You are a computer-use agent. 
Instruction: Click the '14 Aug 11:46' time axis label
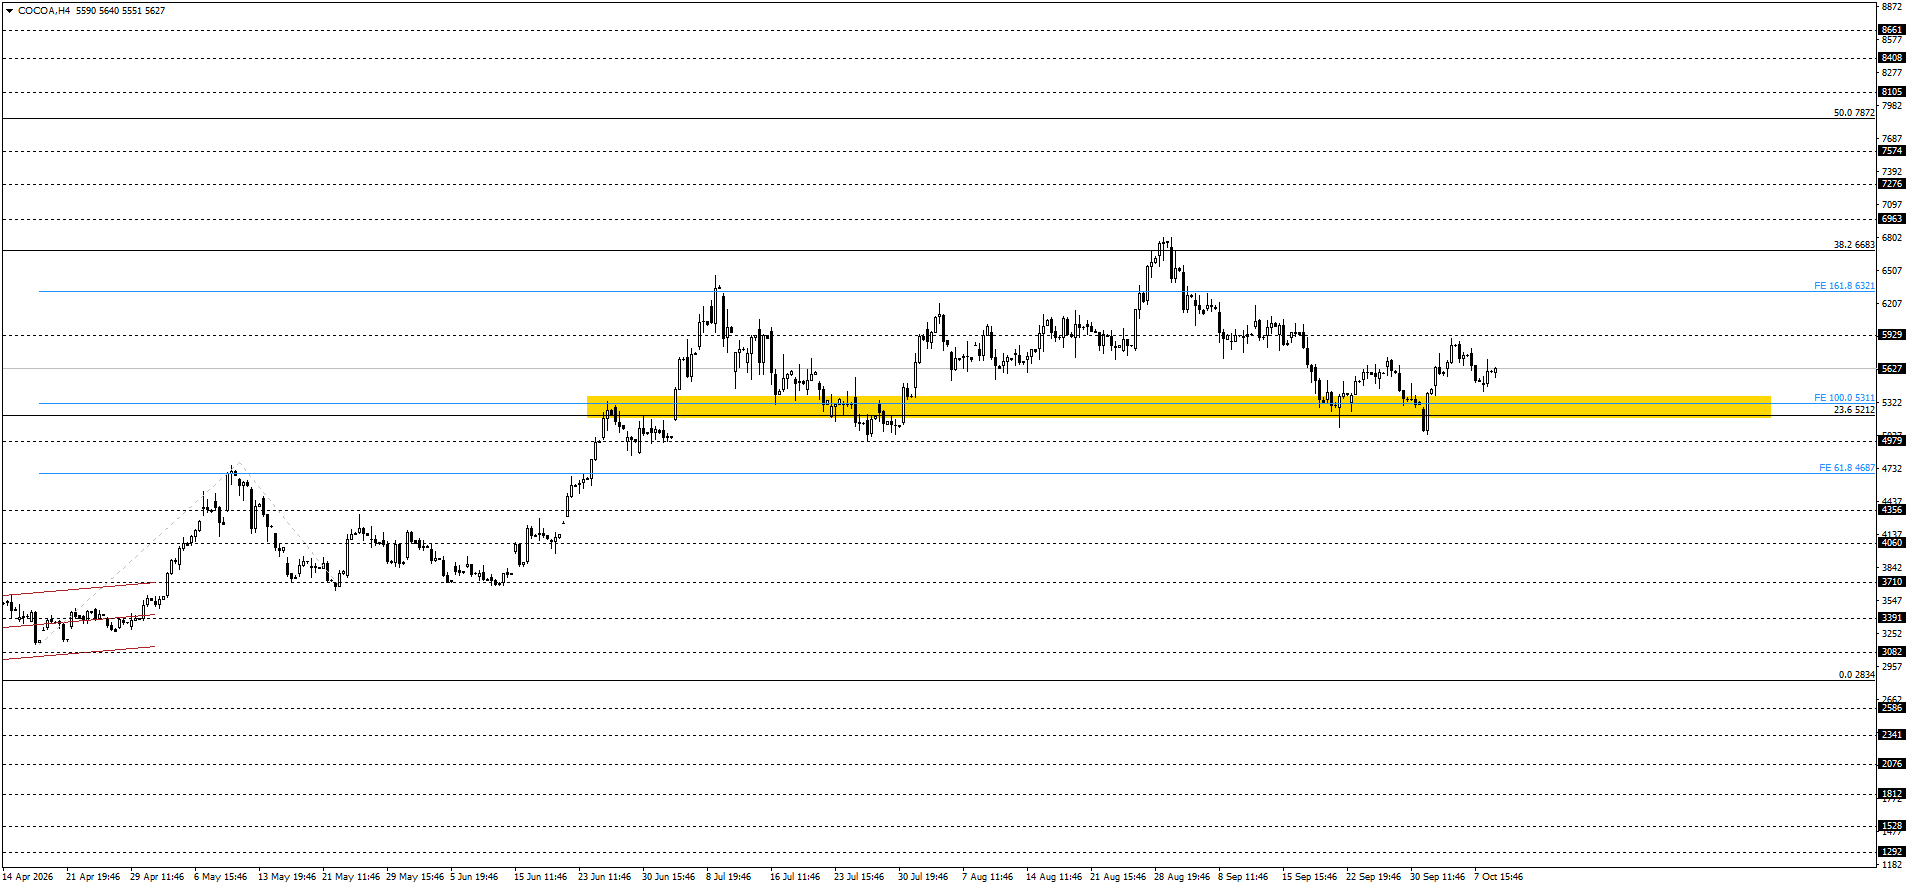[1053, 877]
